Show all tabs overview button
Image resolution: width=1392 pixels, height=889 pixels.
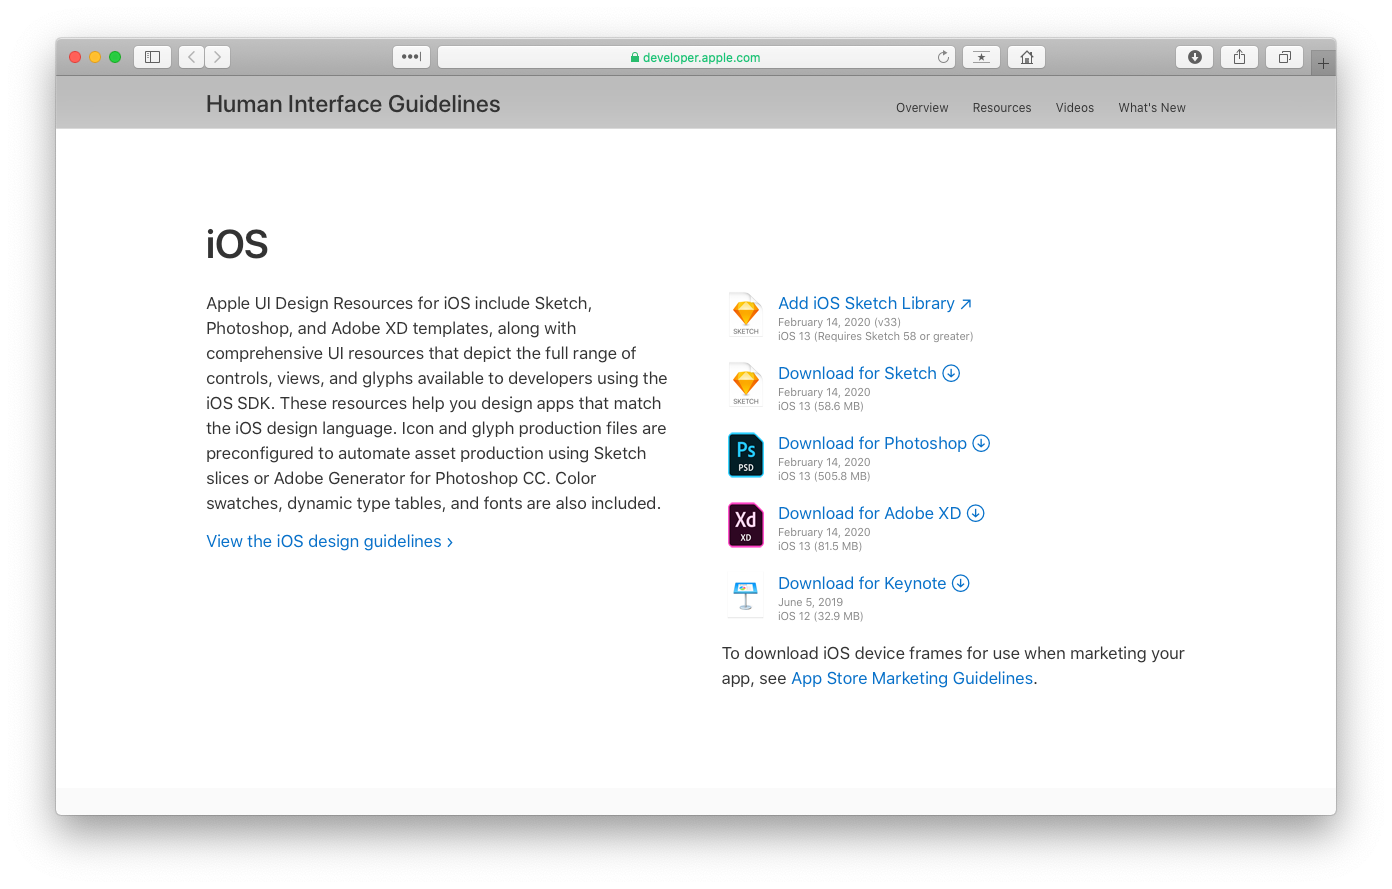[x=1285, y=57]
